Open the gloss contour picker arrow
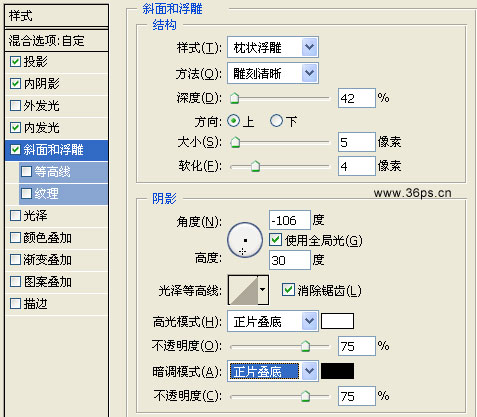 263,290
